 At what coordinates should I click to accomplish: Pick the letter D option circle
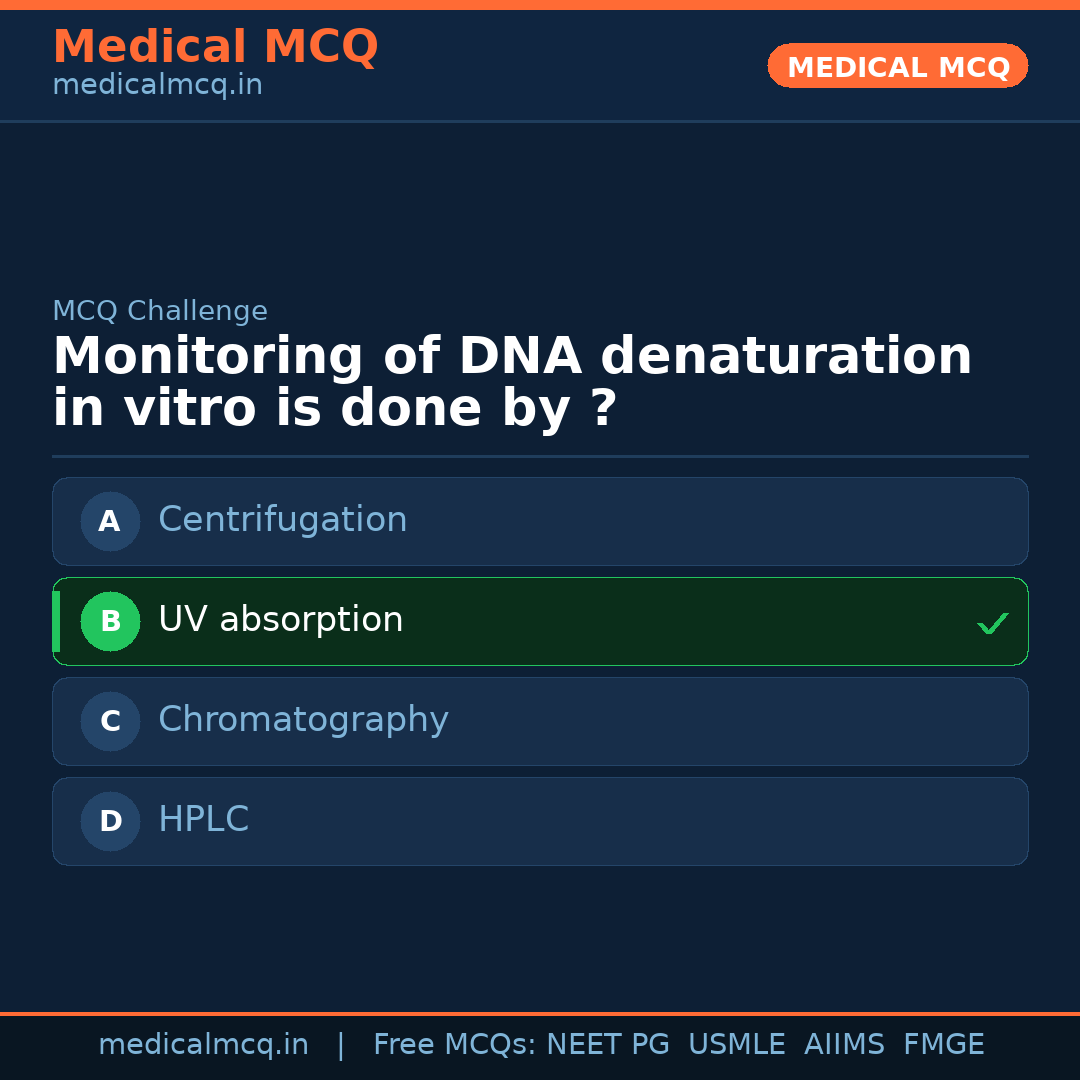pos(110,821)
